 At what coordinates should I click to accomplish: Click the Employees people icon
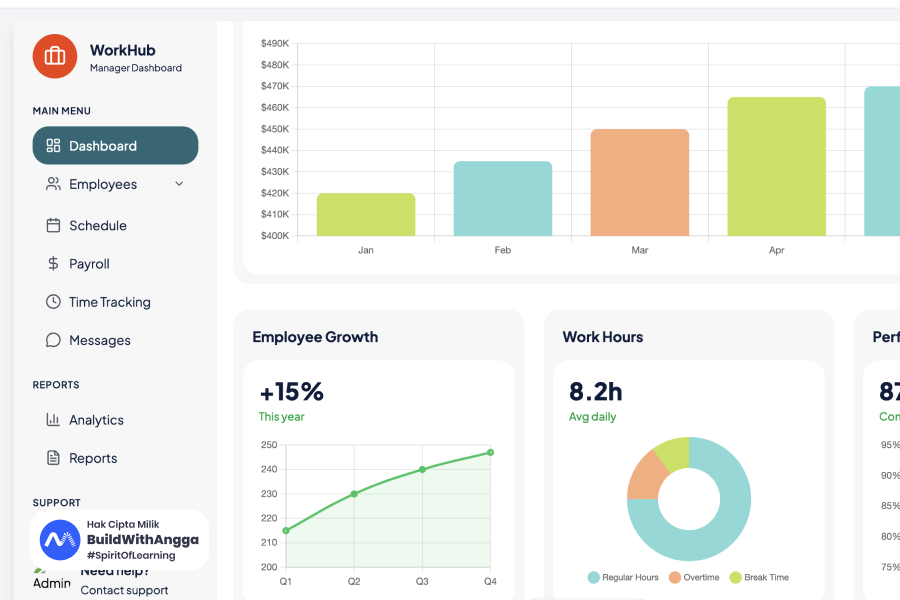(x=54, y=184)
